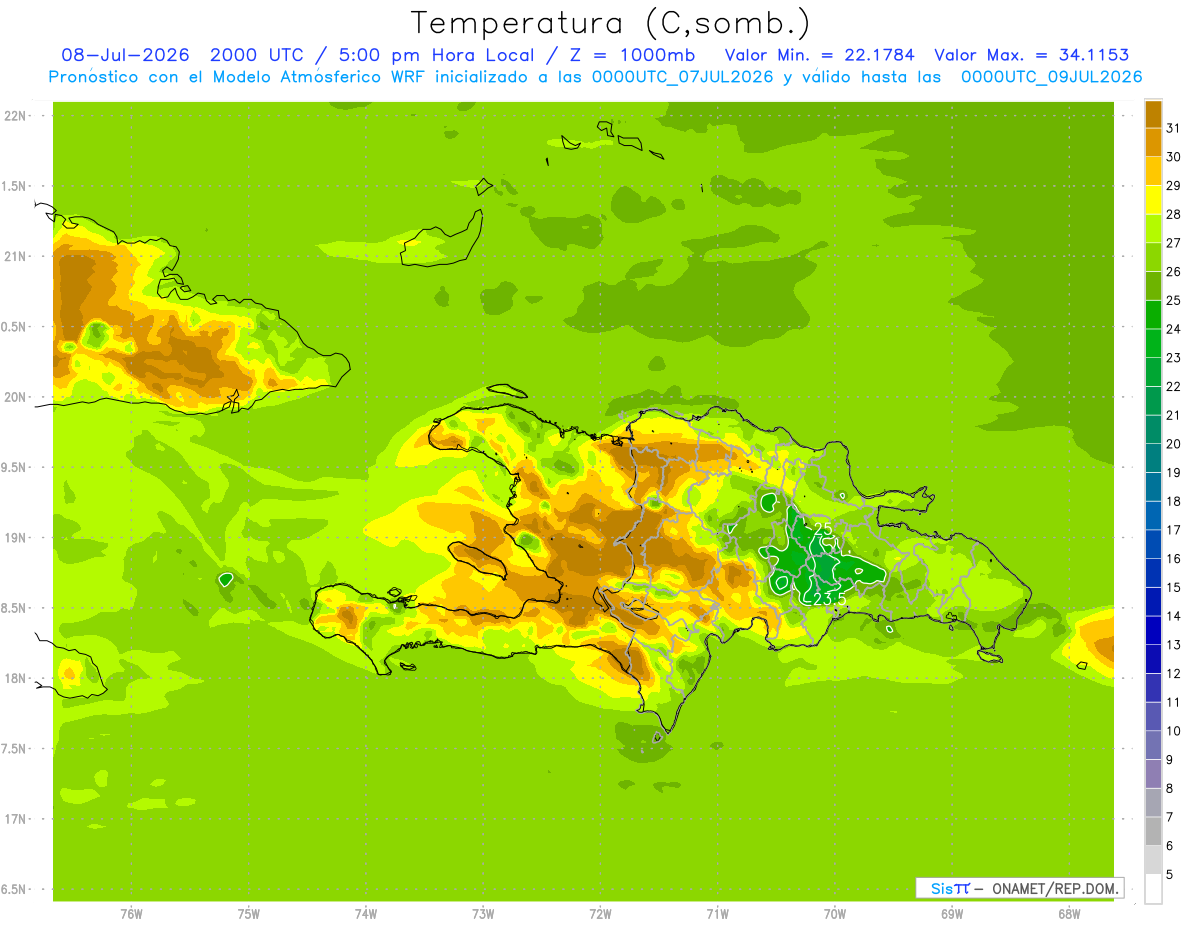This screenshot has height=927, width=1200.
Task: Click the '68W' longitude axis label
Action: point(1069,914)
